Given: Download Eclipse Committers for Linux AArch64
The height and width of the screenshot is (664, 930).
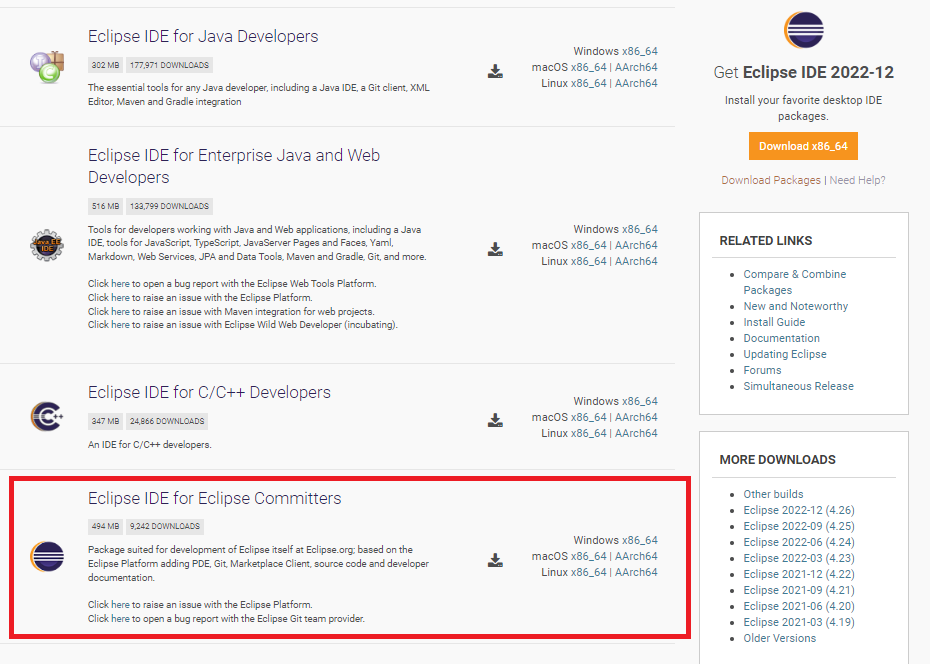Looking at the screenshot, I should (636, 572).
